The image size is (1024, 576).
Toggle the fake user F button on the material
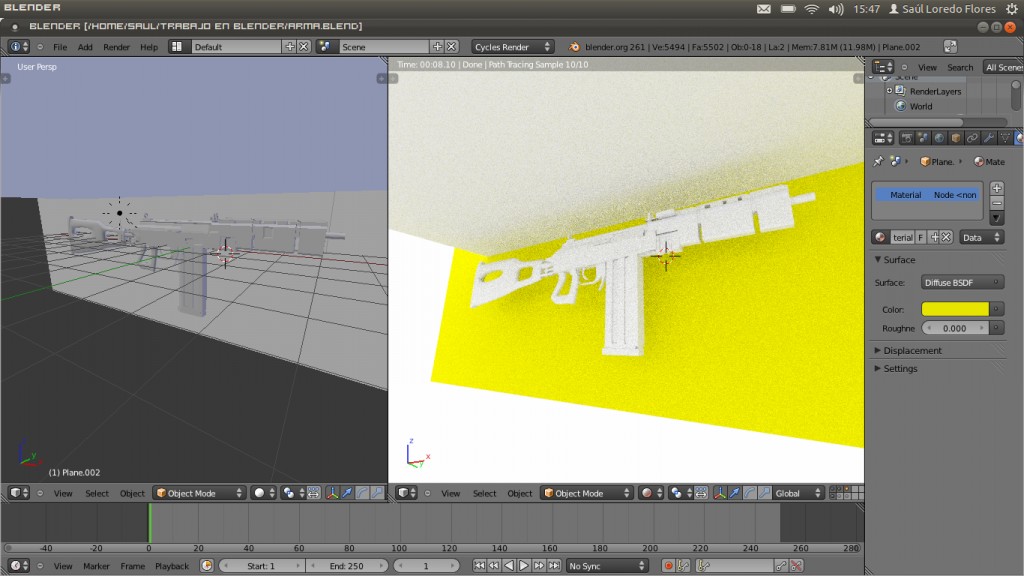click(x=921, y=237)
